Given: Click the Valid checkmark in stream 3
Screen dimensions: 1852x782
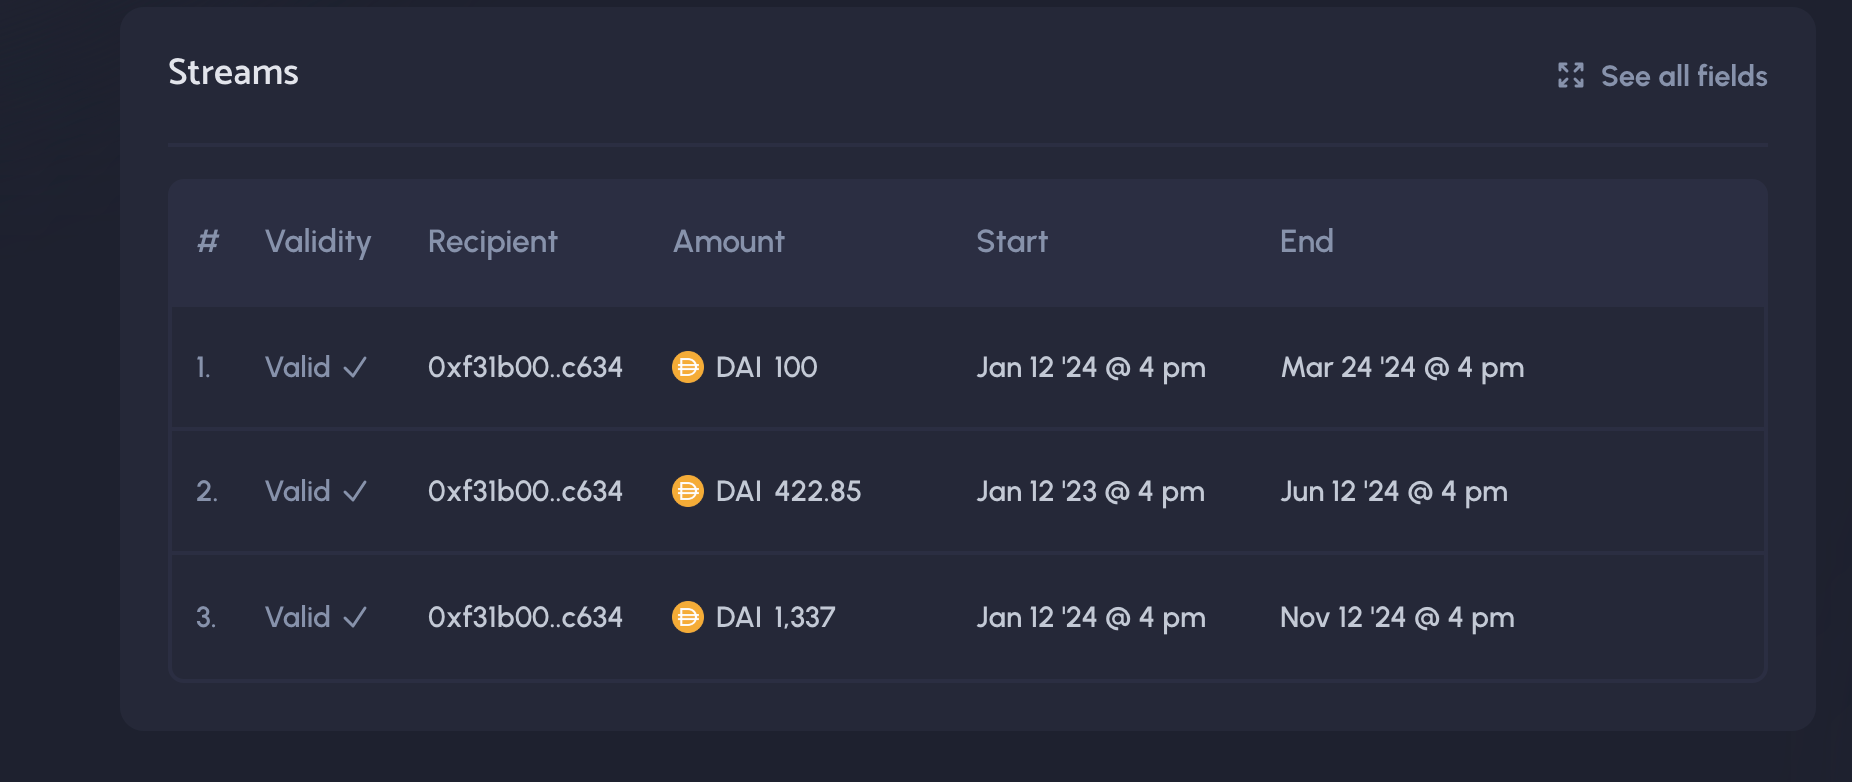Looking at the screenshot, I should coord(355,618).
